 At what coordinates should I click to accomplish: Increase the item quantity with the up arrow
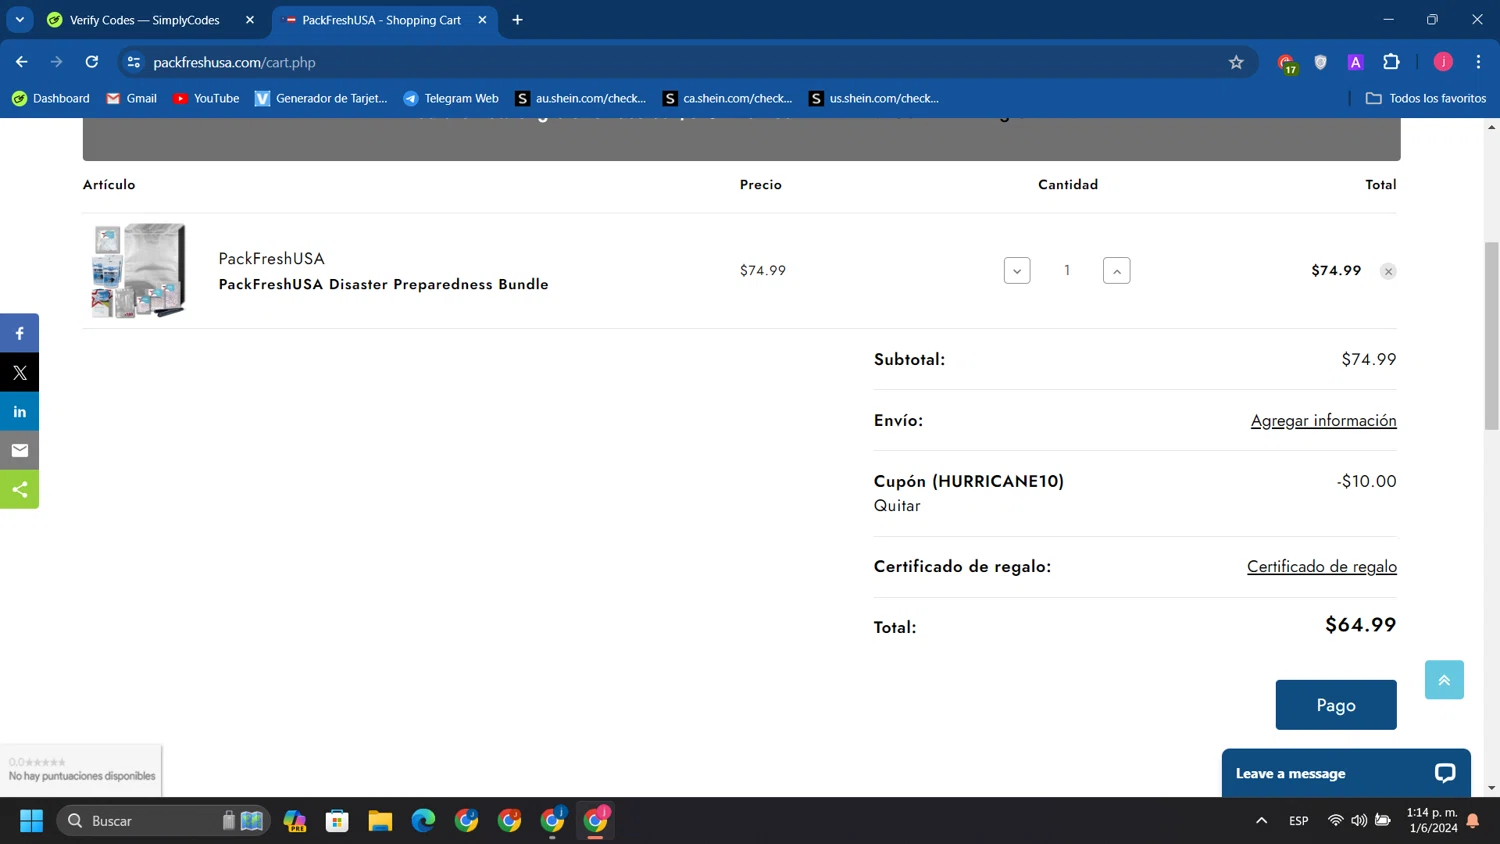tap(1116, 271)
